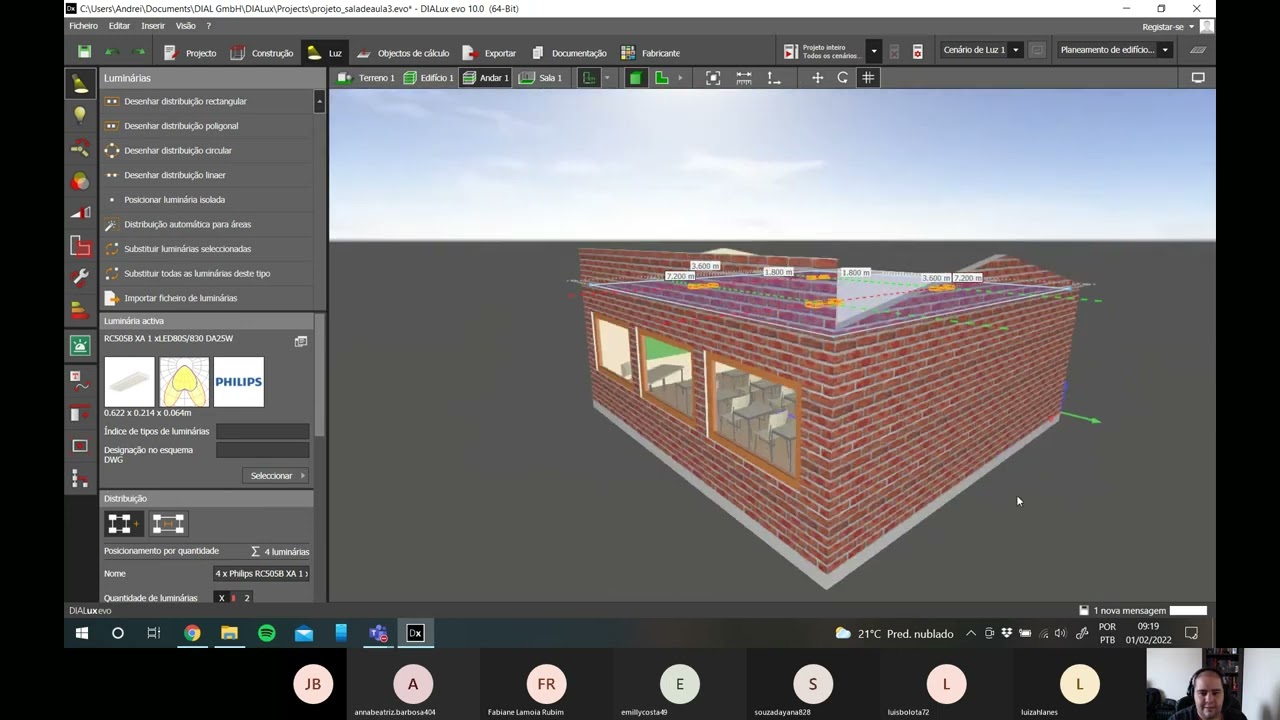Open the Projecto mode tab
The image size is (1280, 720).
click(x=190, y=53)
